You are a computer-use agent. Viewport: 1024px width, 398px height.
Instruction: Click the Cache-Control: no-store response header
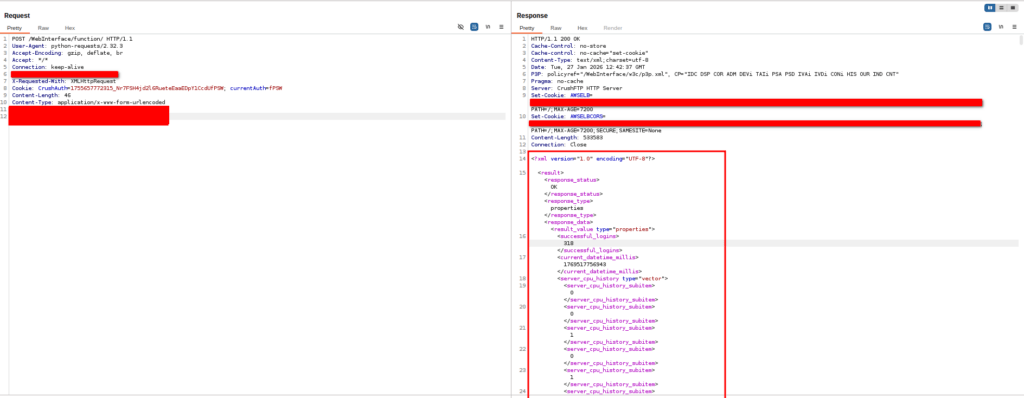[564, 46]
